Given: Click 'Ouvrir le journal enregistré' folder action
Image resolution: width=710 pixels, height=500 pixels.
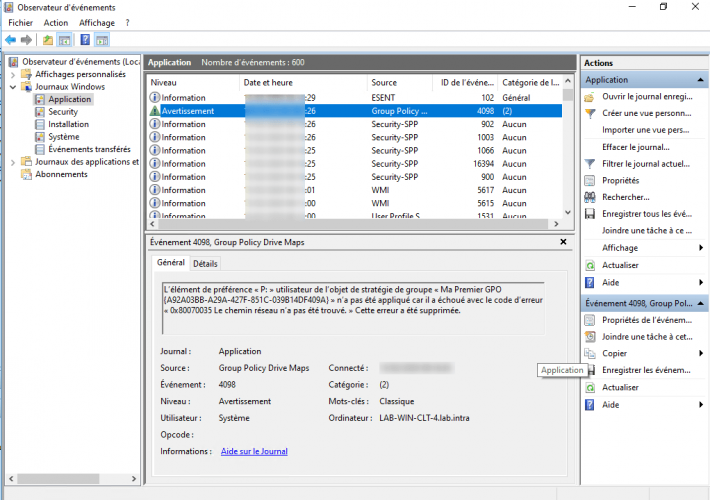Looking at the screenshot, I should click(x=644, y=97).
